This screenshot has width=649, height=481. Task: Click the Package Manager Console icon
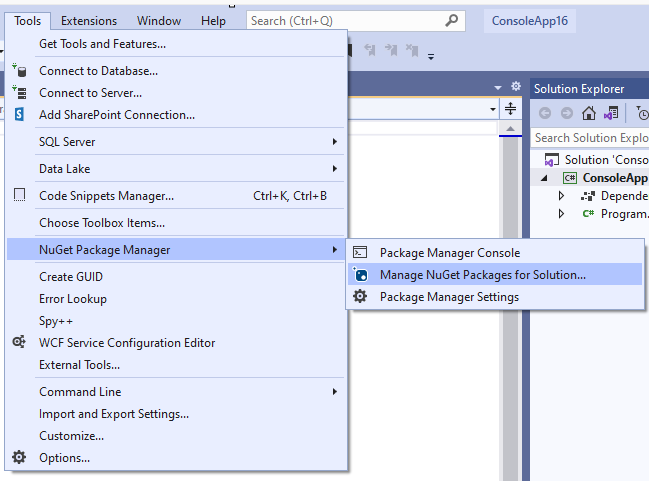tap(360, 252)
